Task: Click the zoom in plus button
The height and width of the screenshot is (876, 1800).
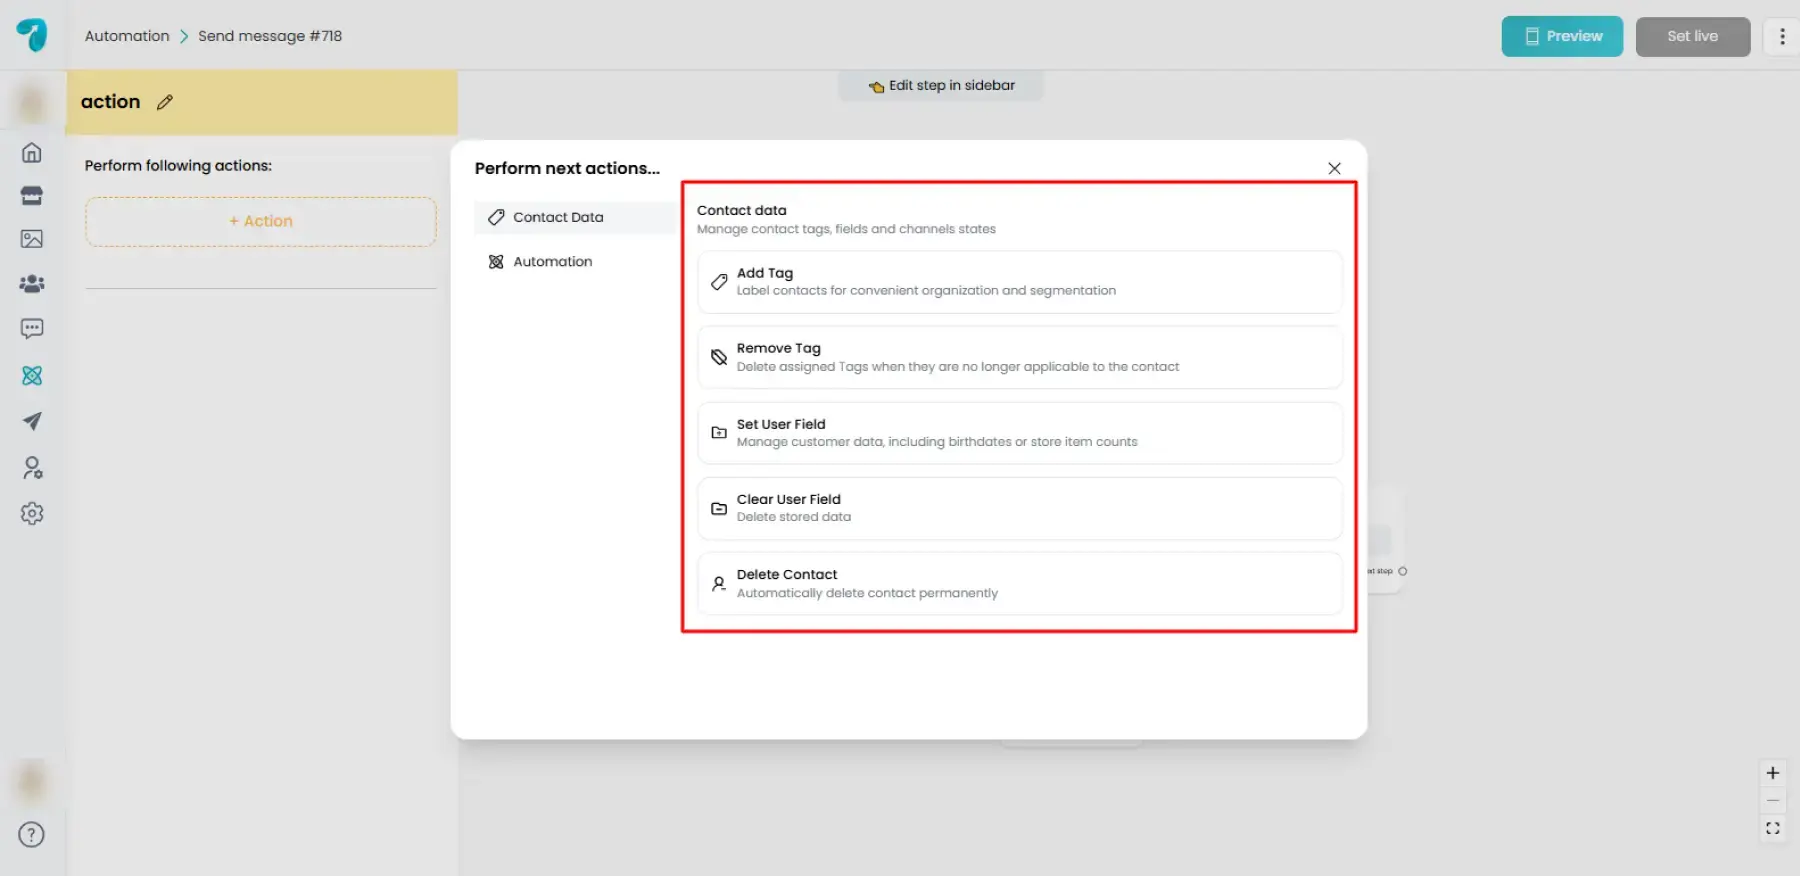Action: click(1772, 773)
